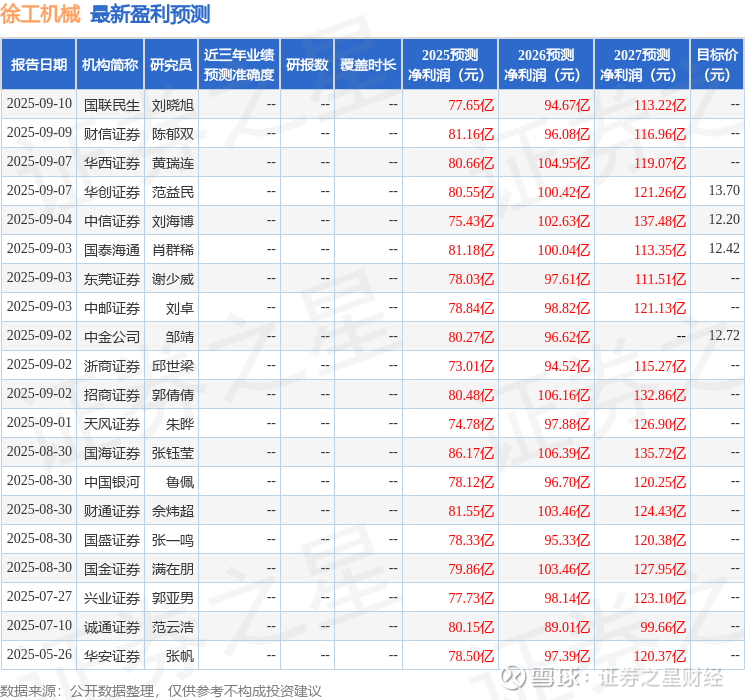This screenshot has height=700, width=745.
Task: Click institution 中信证券
Action: (x=112, y=221)
